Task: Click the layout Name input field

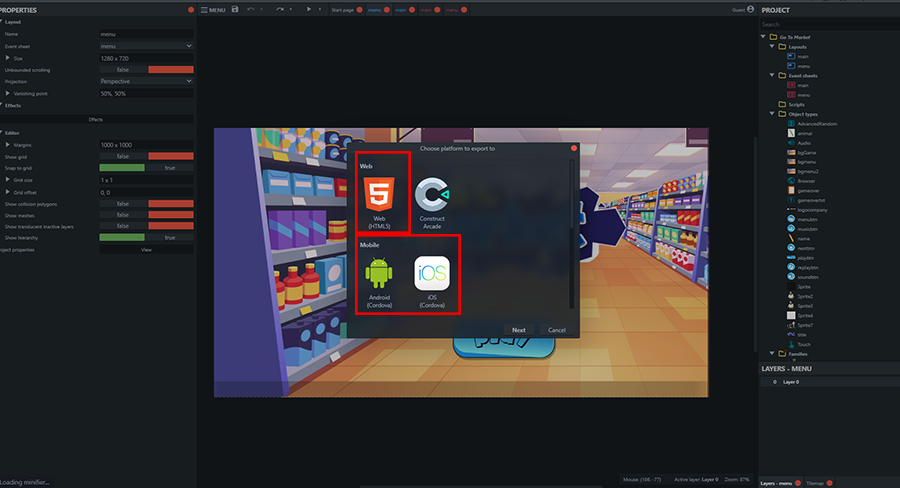Action: click(146, 34)
